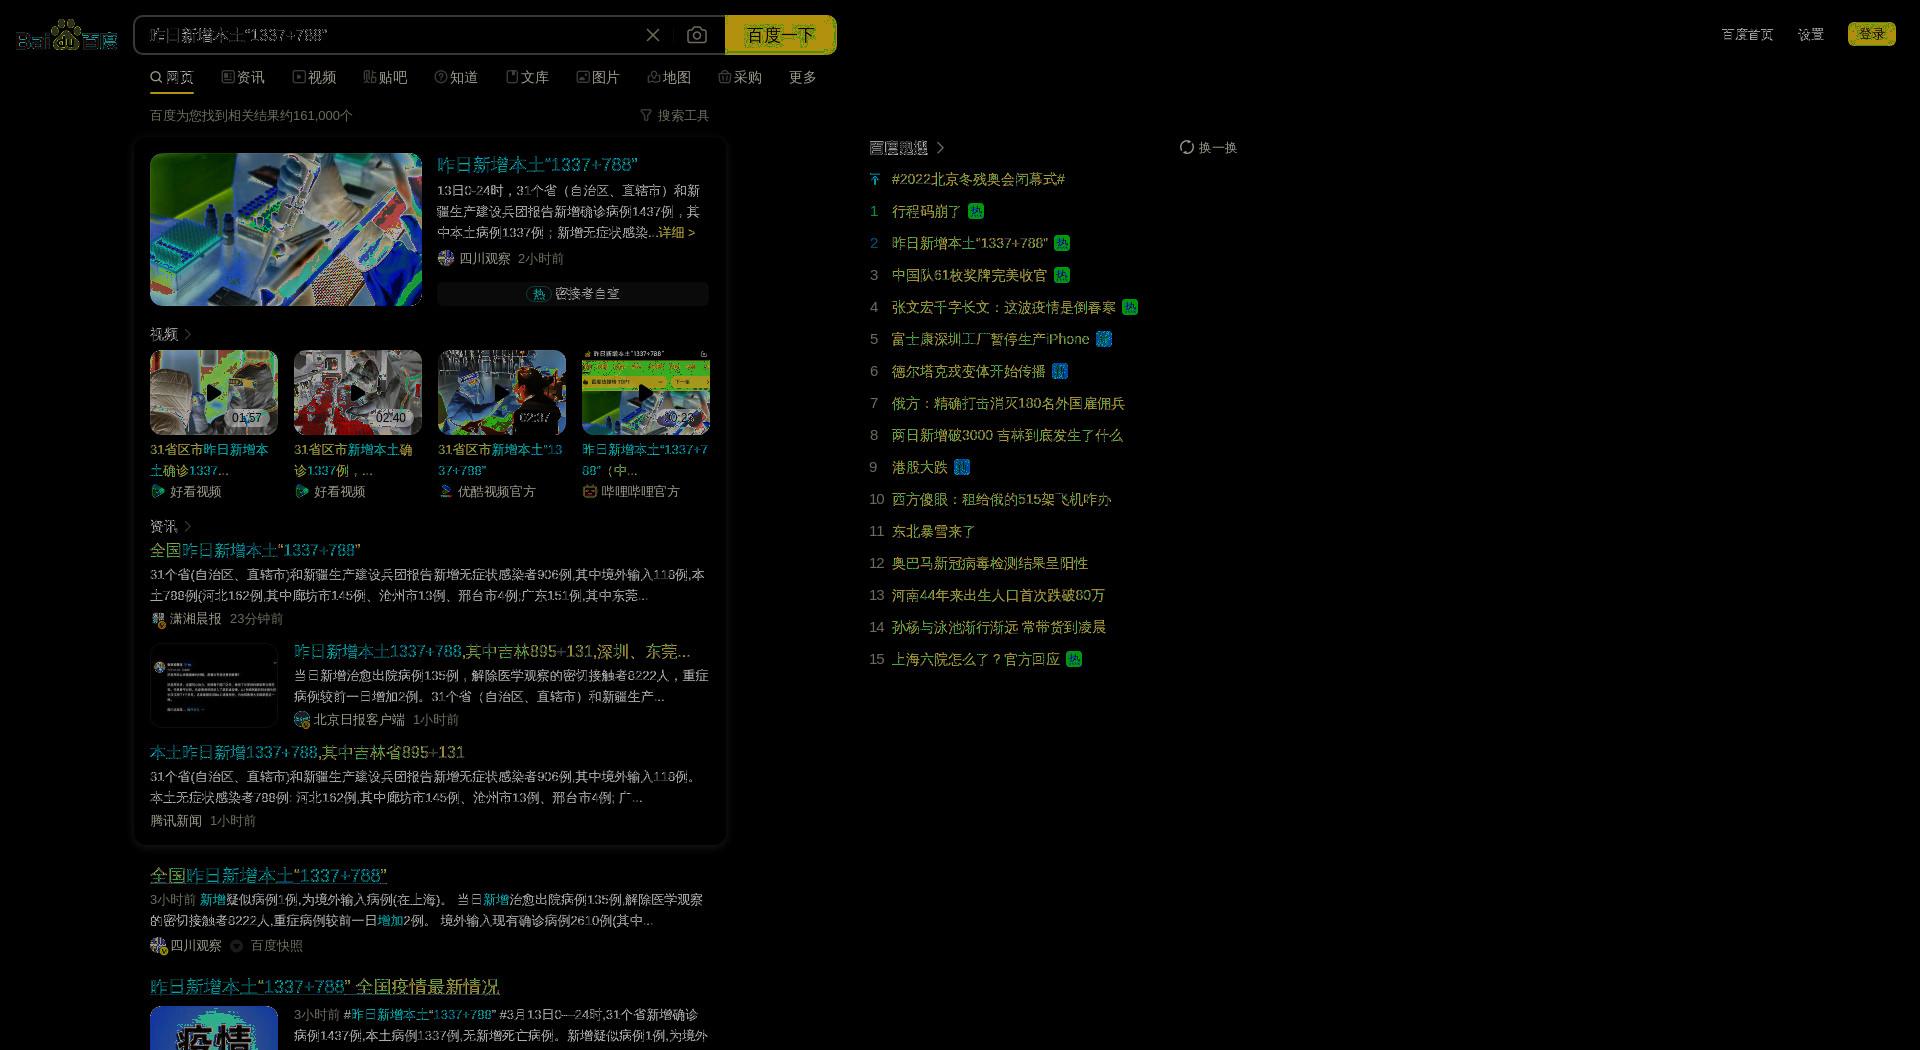Click 新 badge next to 港股大跌
Viewport: 1920px width, 1050px height.
962,467
